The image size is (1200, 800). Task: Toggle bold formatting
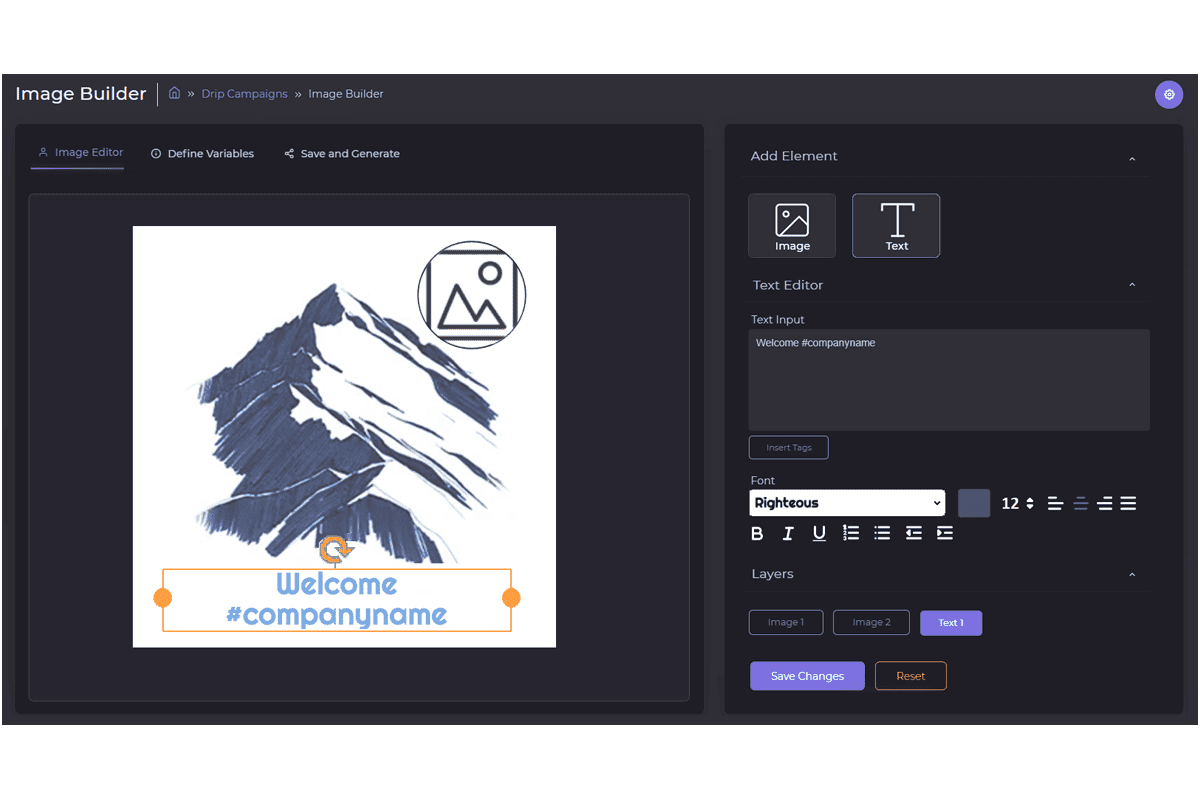click(757, 533)
